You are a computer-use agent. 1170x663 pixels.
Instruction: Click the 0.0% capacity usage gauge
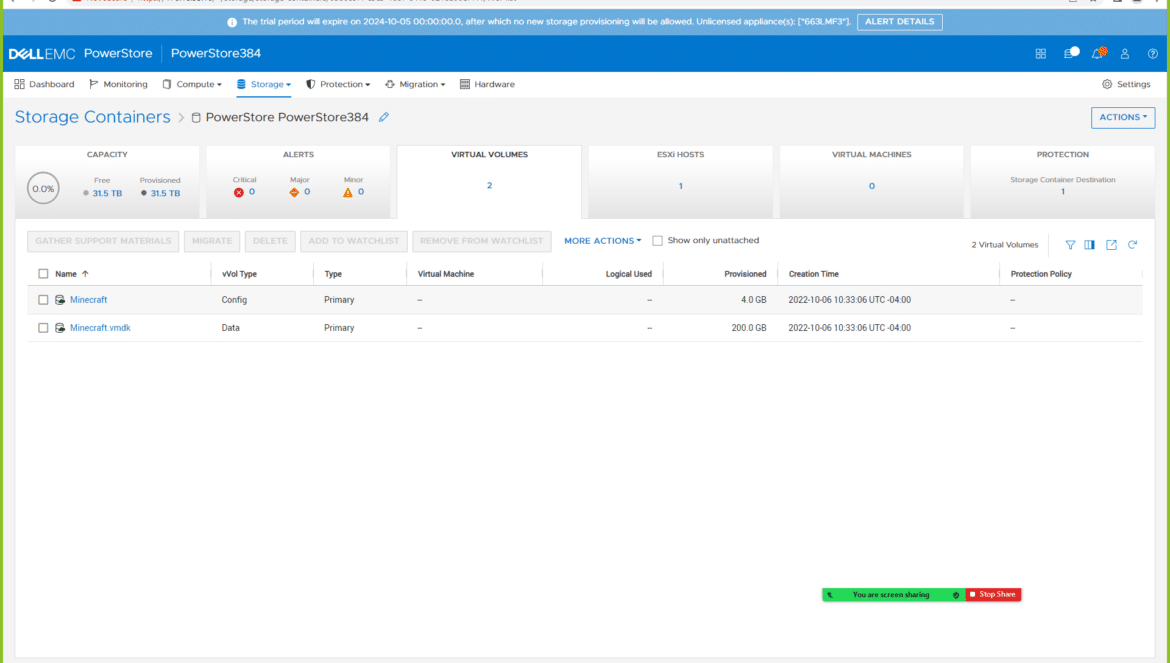click(43, 189)
